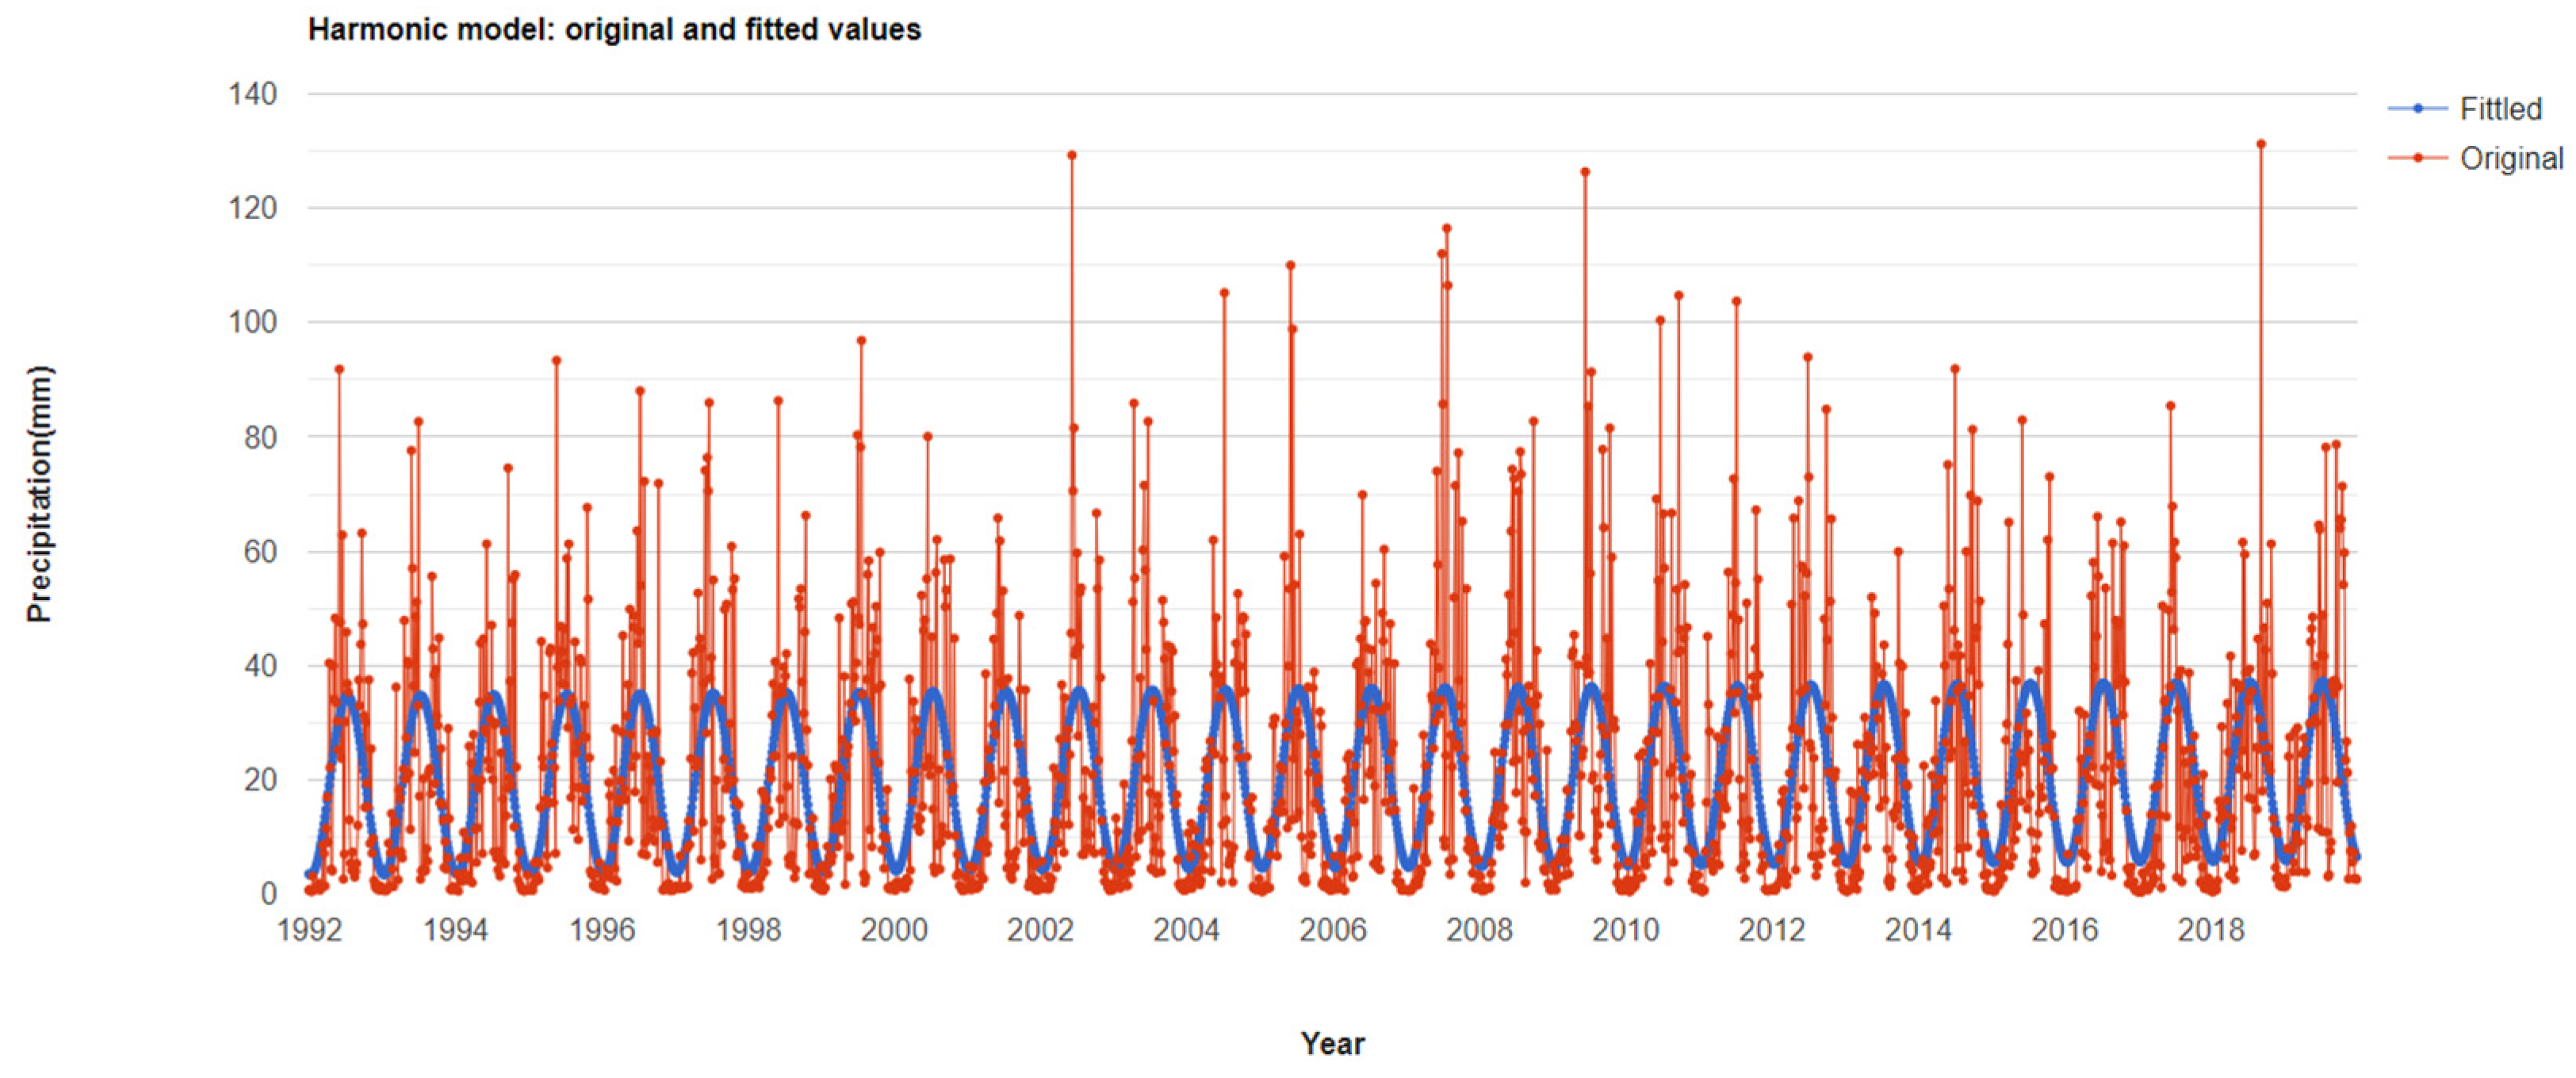Click the red spike peak near 2002

[1072, 156]
